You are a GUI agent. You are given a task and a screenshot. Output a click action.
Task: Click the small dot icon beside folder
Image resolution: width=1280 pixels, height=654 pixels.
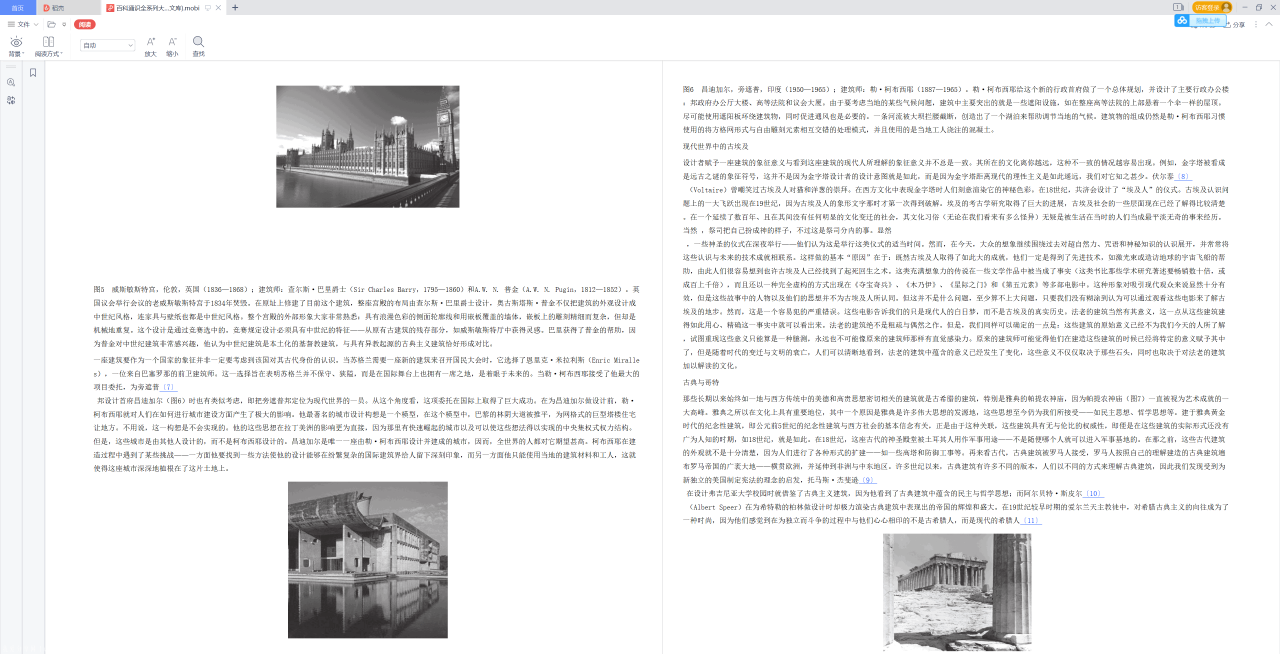coord(64,24)
